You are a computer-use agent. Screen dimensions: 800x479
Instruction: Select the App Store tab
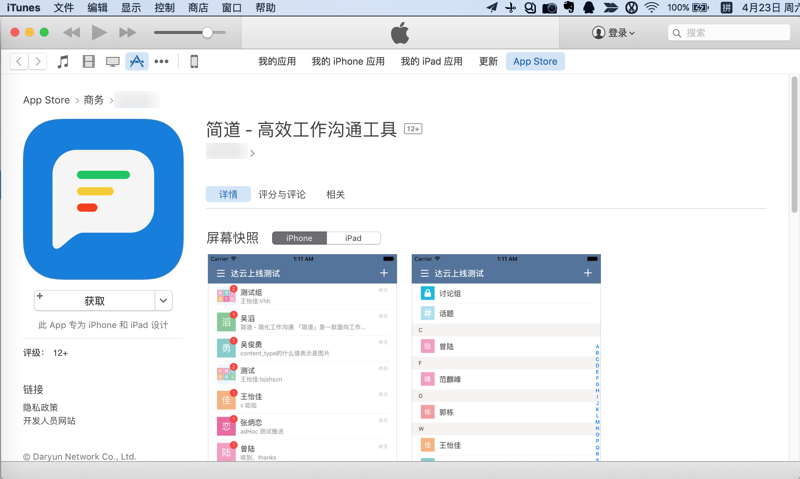coord(535,62)
